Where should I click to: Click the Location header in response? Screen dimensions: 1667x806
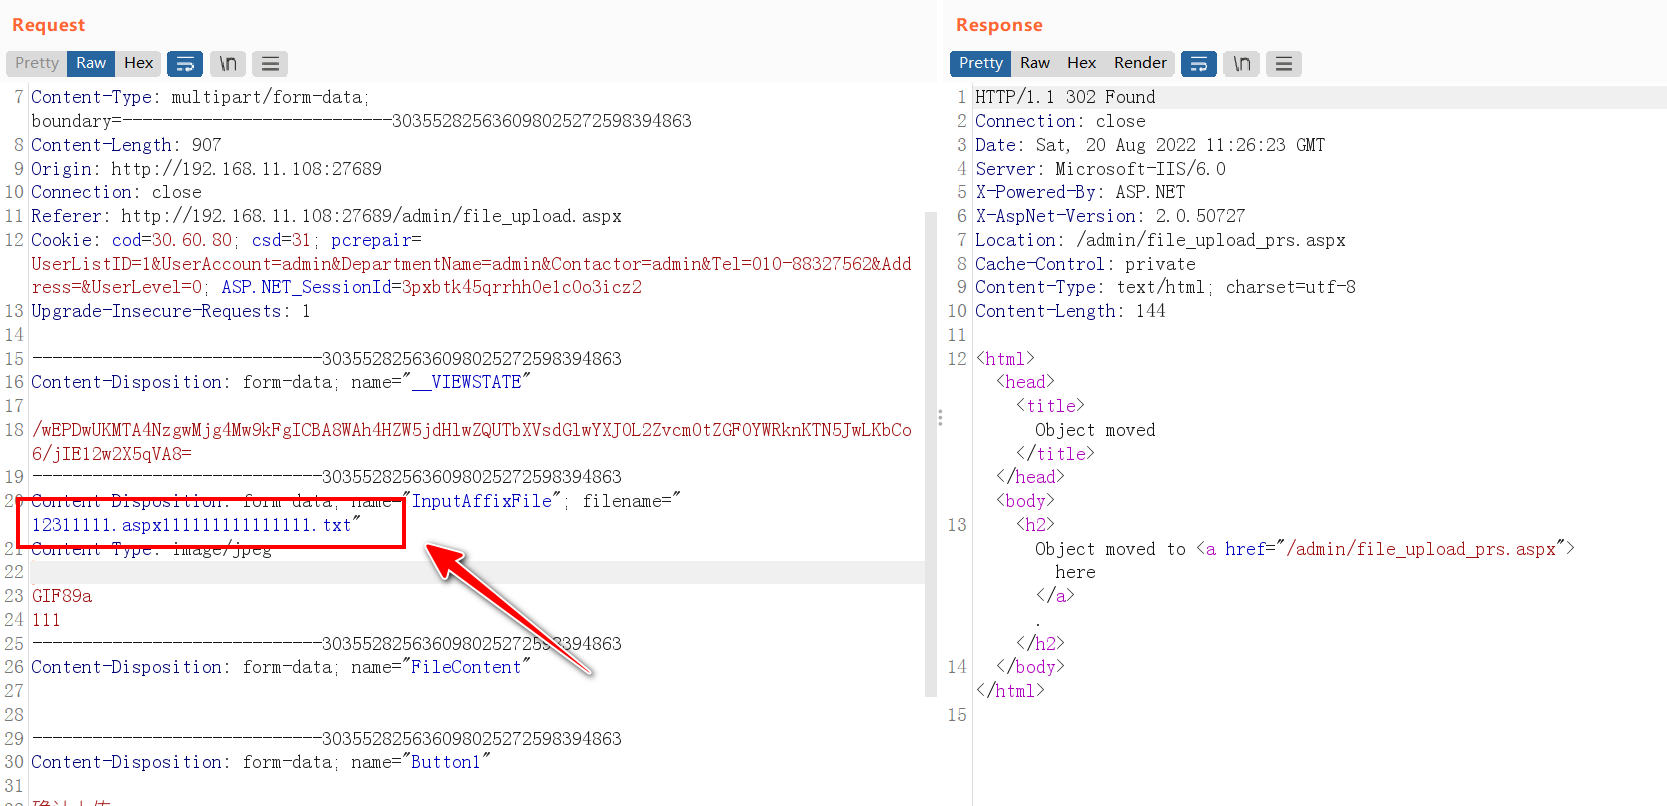tap(1160, 240)
